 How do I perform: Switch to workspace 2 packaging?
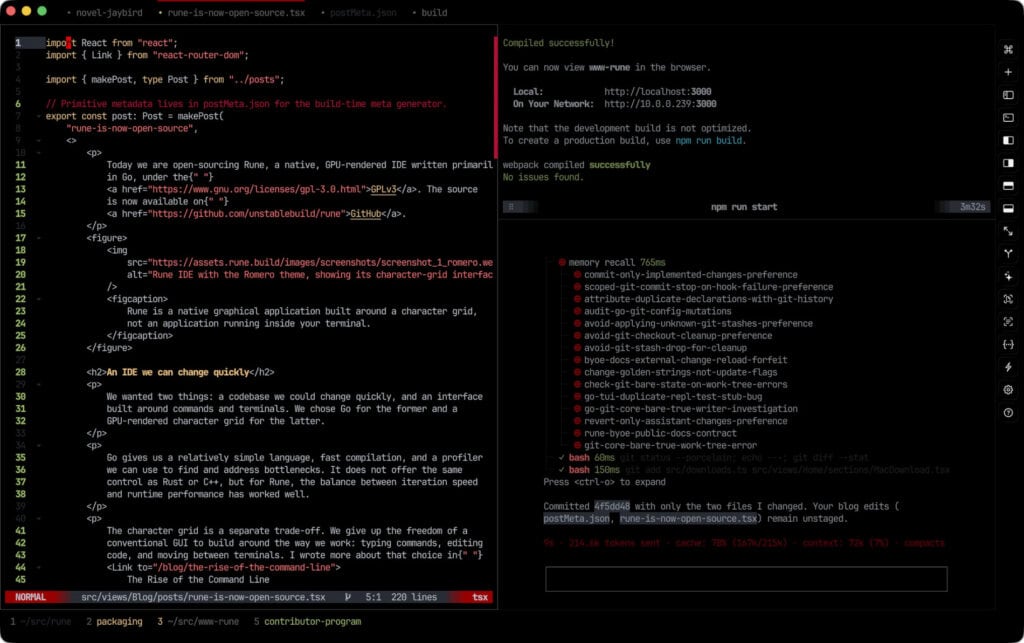[x=114, y=621]
